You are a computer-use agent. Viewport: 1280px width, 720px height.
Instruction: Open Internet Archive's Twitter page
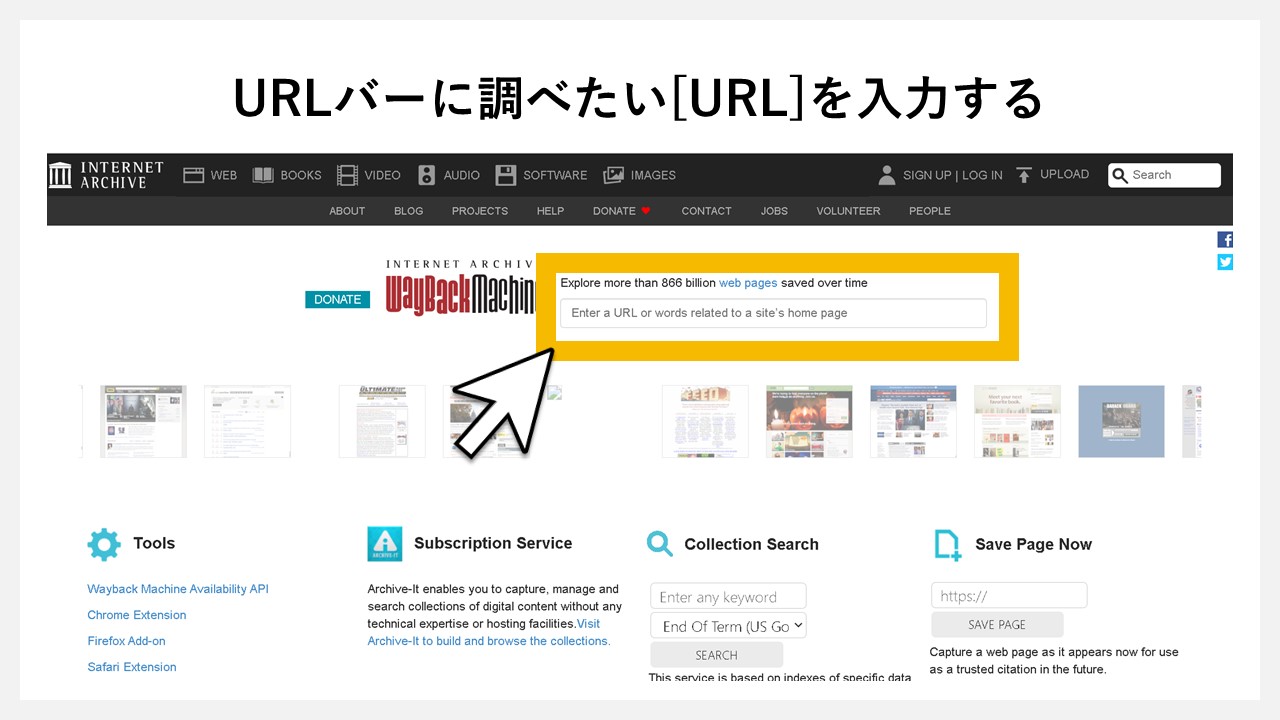click(1225, 262)
